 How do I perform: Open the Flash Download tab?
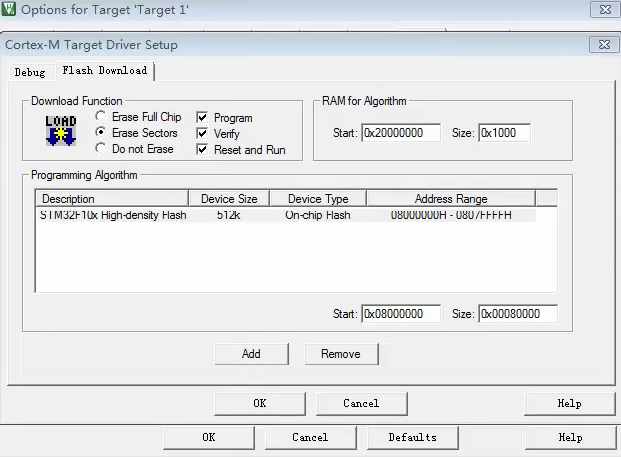coord(105,71)
